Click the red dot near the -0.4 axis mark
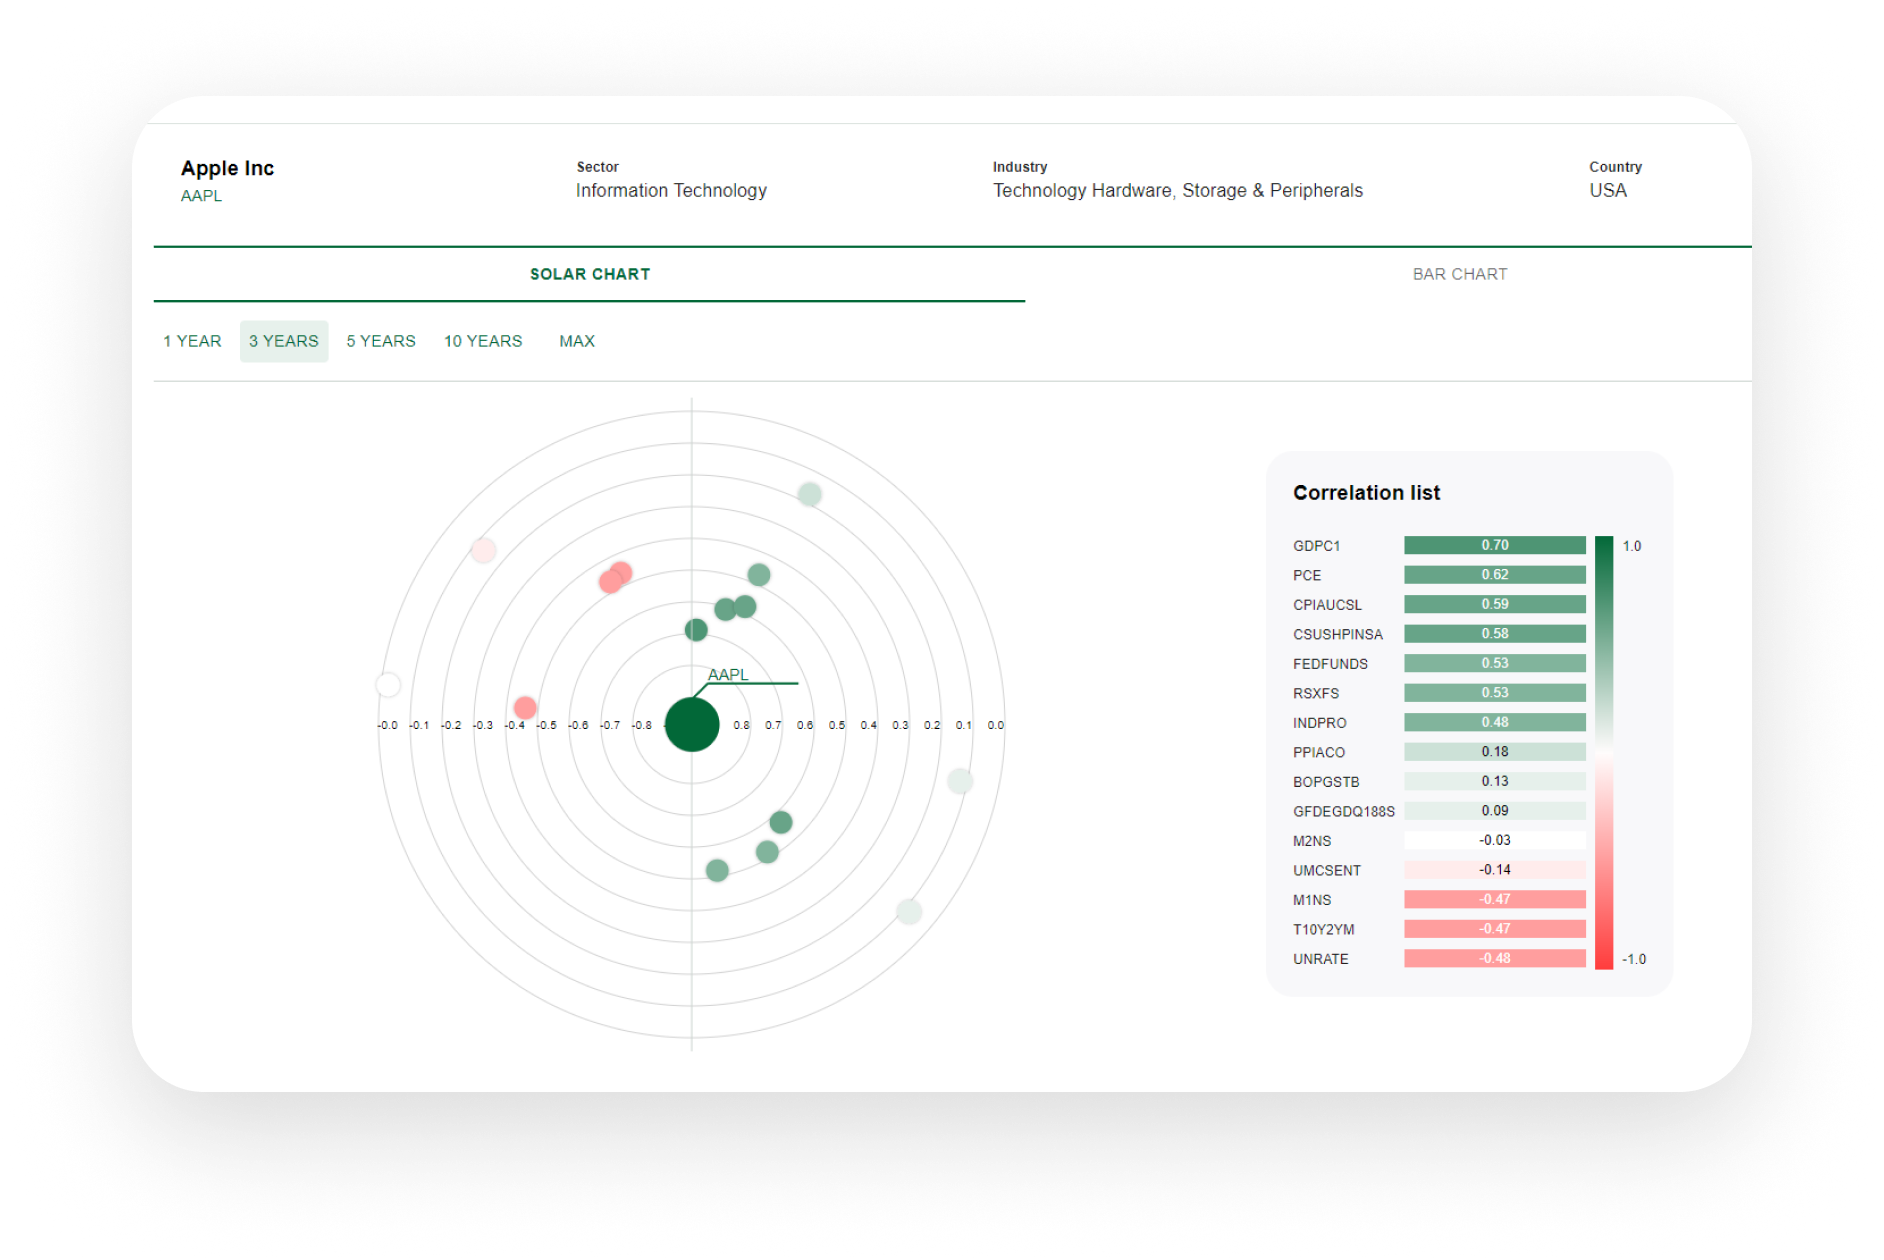This screenshot has width=1884, height=1260. pyautogui.click(x=525, y=708)
